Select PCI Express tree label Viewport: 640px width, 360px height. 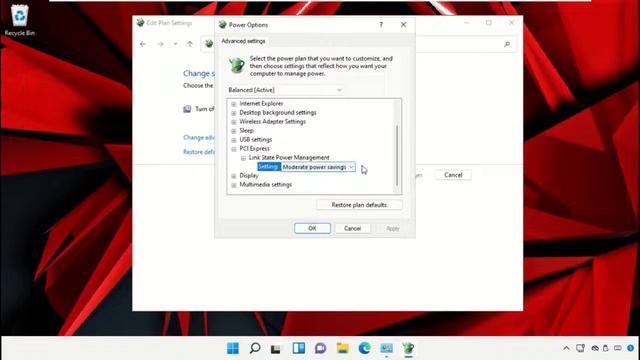coord(254,149)
